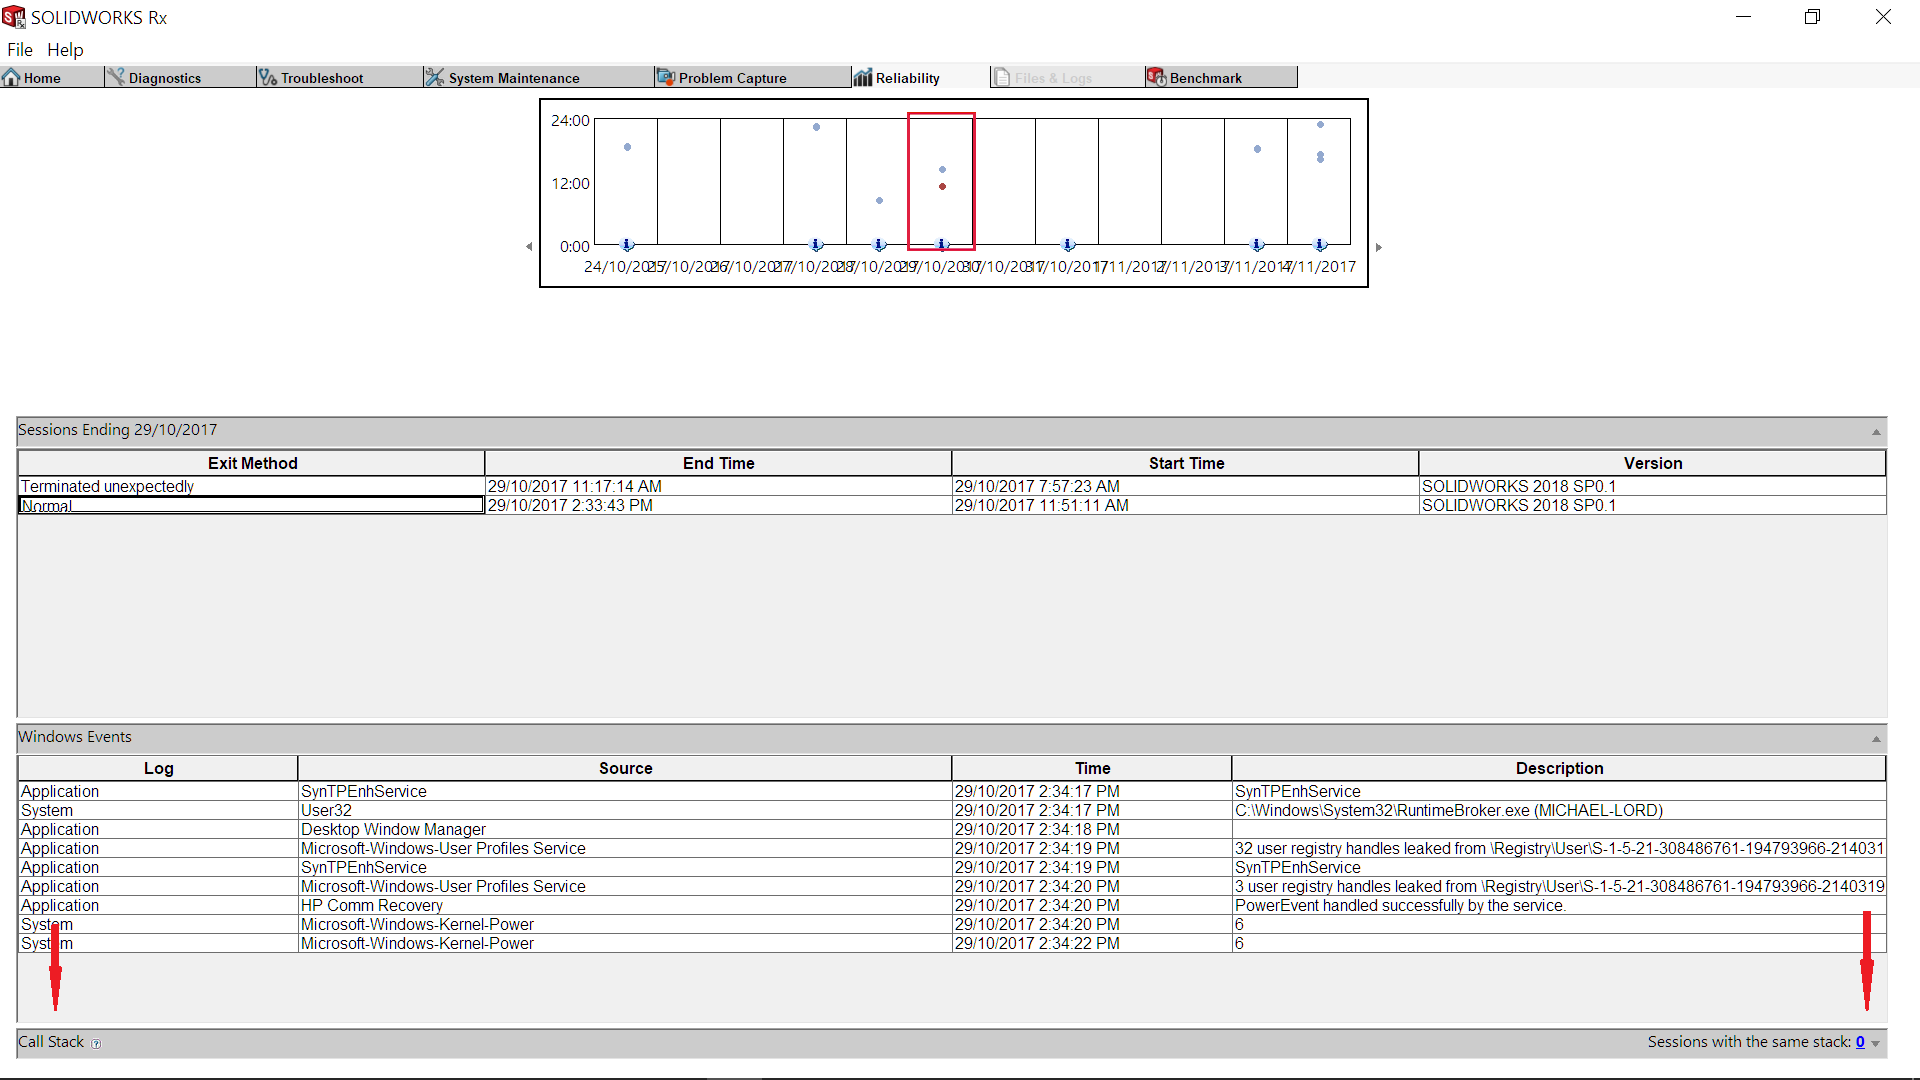The width and height of the screenshot is (1920, 1080).
Task: Open the Help menu
Action: (65, 50)
